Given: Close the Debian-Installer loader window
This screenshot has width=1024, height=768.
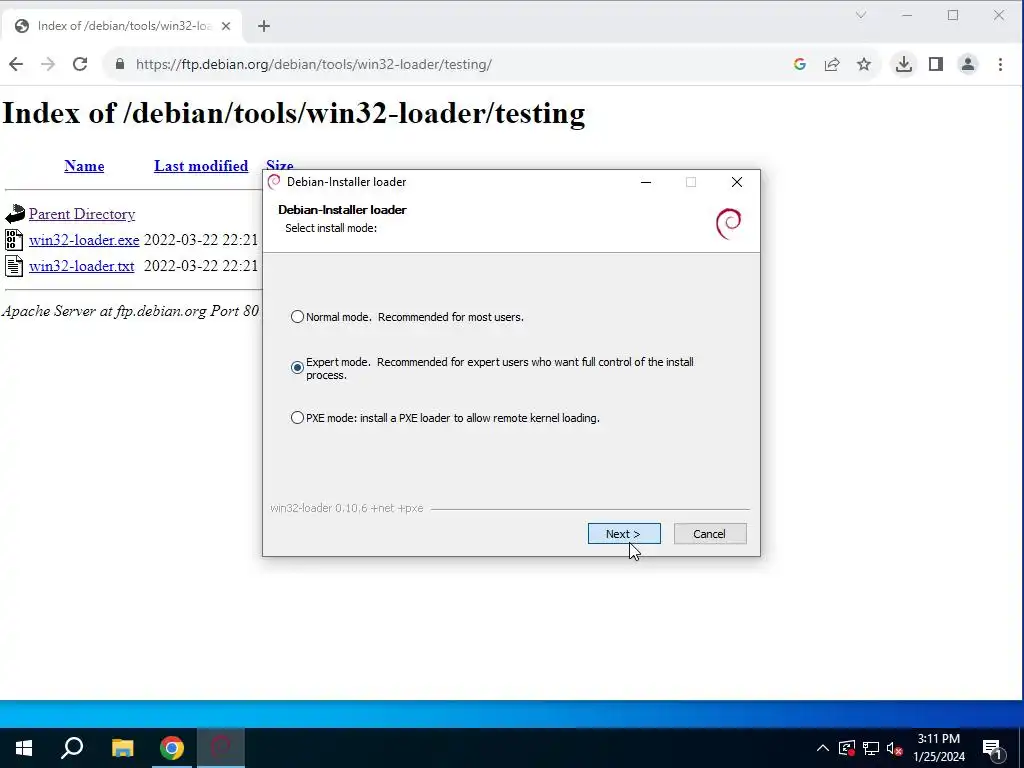Looking at the screenshot, I should 737,182.
